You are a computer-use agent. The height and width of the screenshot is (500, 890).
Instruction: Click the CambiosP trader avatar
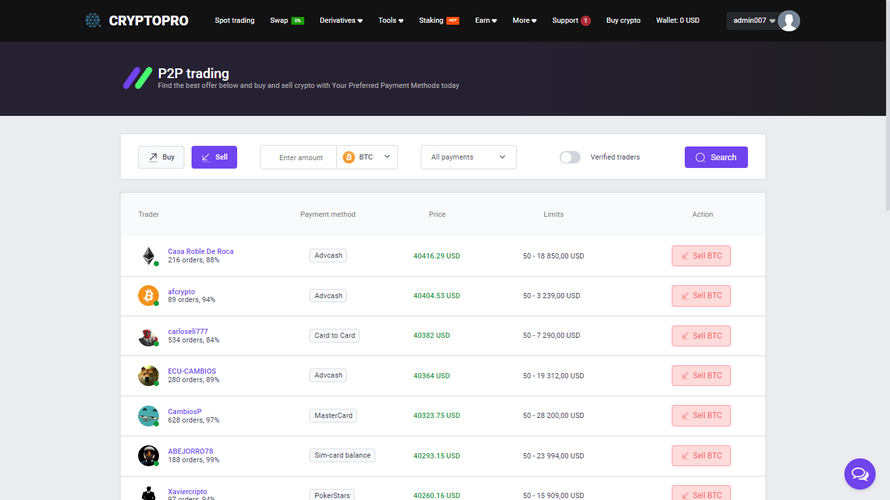point(148,416)
